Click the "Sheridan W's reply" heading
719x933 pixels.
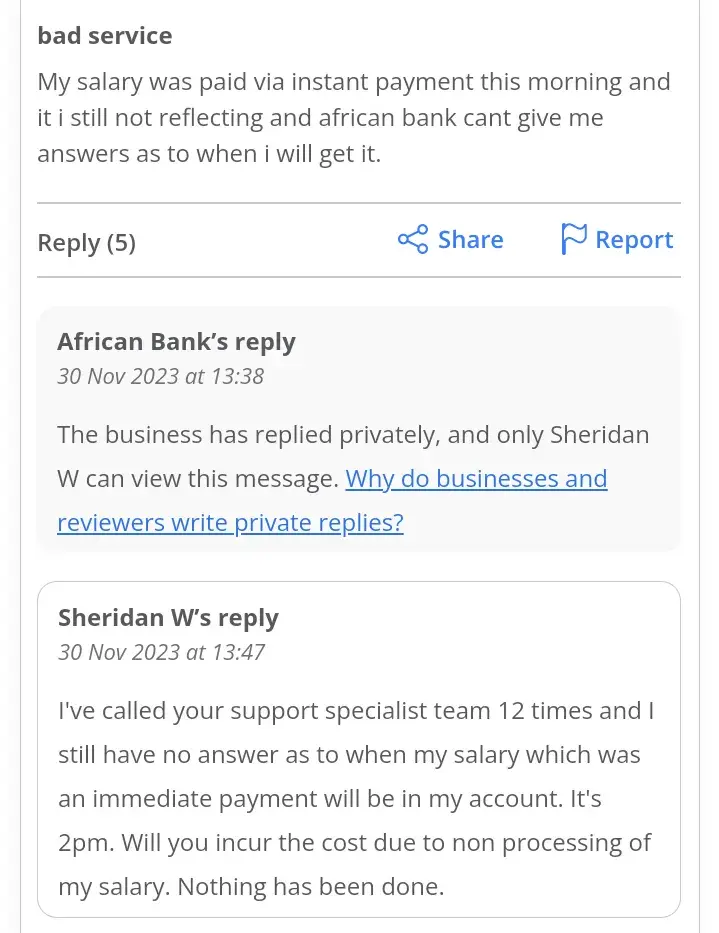[x=168, y=618]
